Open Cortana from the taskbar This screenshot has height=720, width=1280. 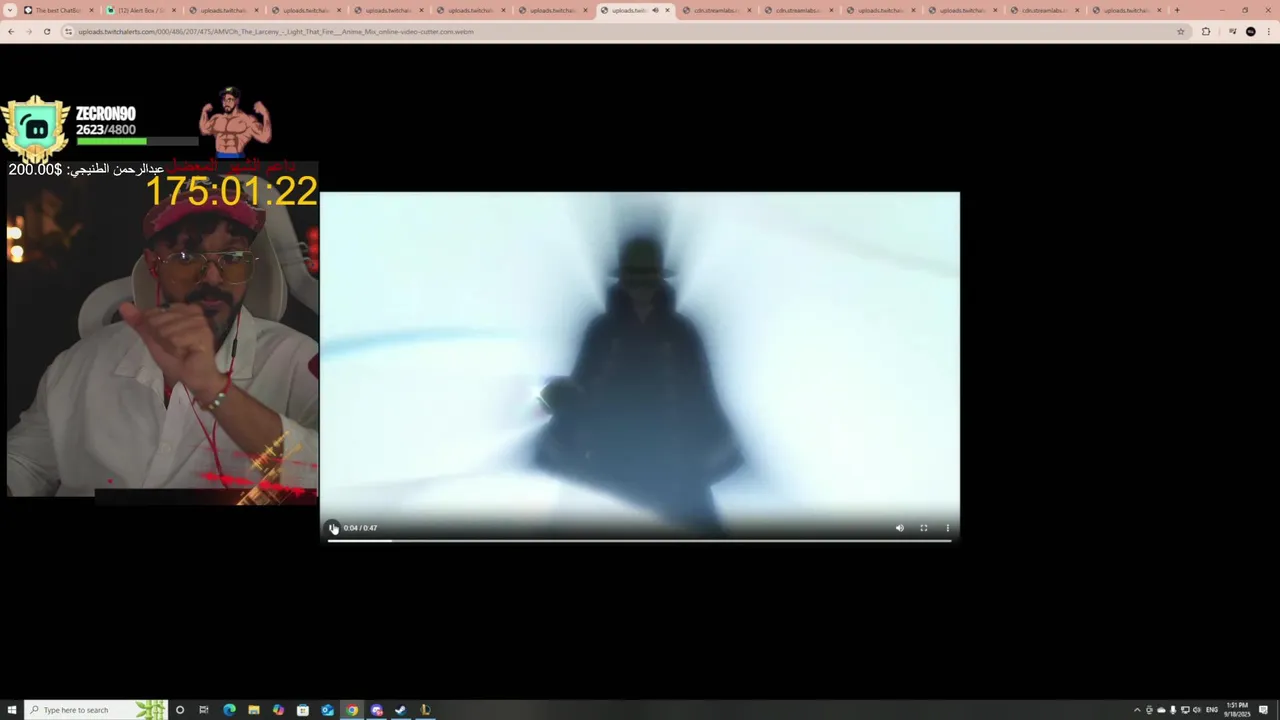tap(180, 710)
